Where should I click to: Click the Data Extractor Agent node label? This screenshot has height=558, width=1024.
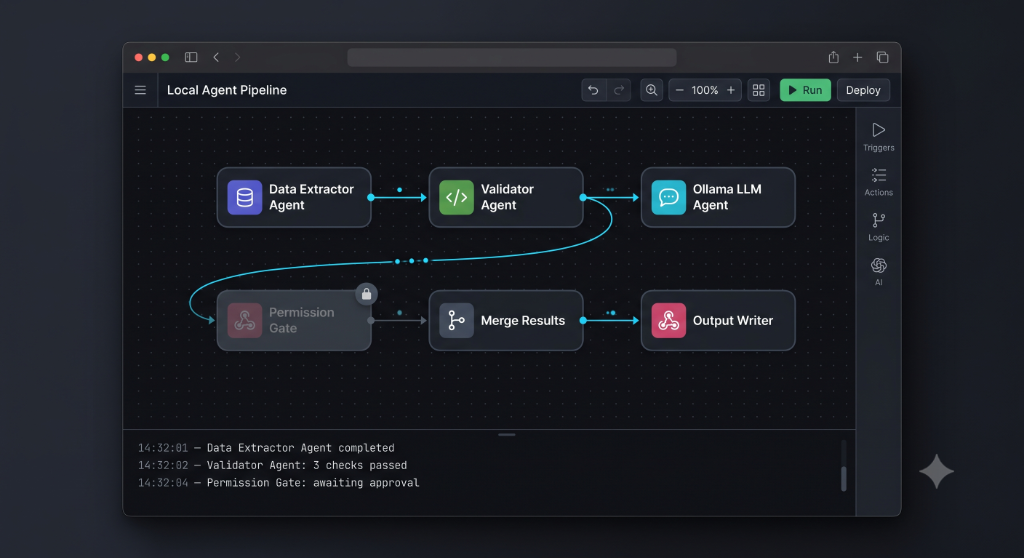tap(311, 197)
